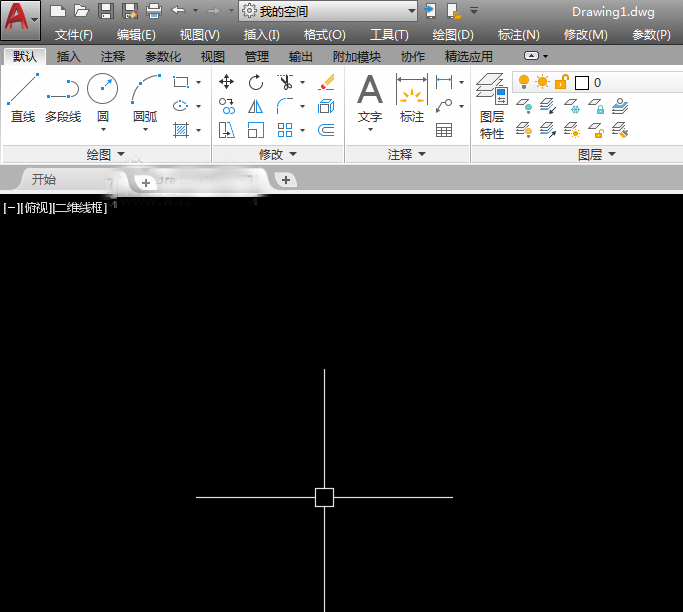Open the Rectangle tool dropdown arrow
Image resolution: width=683 pixels, height=612 pixels.
pyautogui.click(x=198, y=82)
